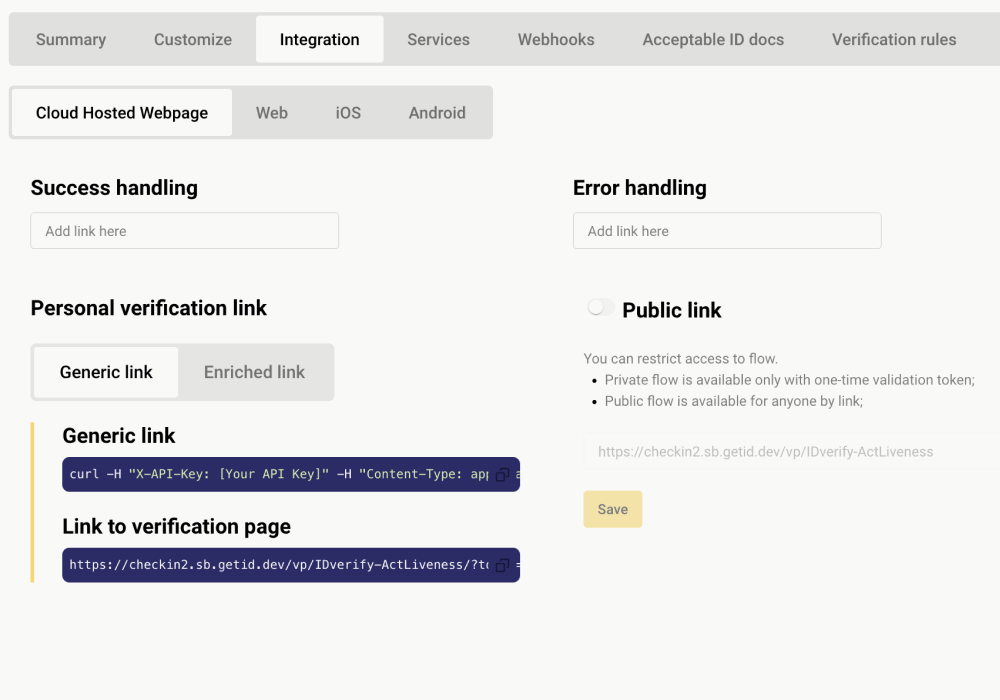This screenshot has width=1000, height=700.
Task: Click the Error handling link field
Action: [x=727, y=231]
